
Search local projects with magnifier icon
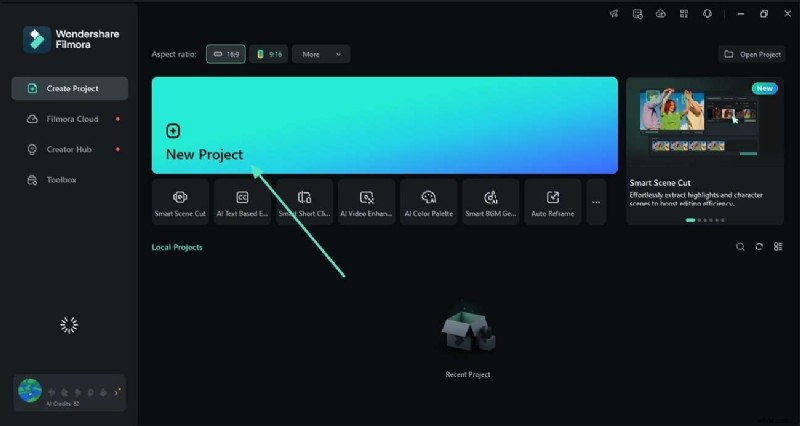point(740,247)
